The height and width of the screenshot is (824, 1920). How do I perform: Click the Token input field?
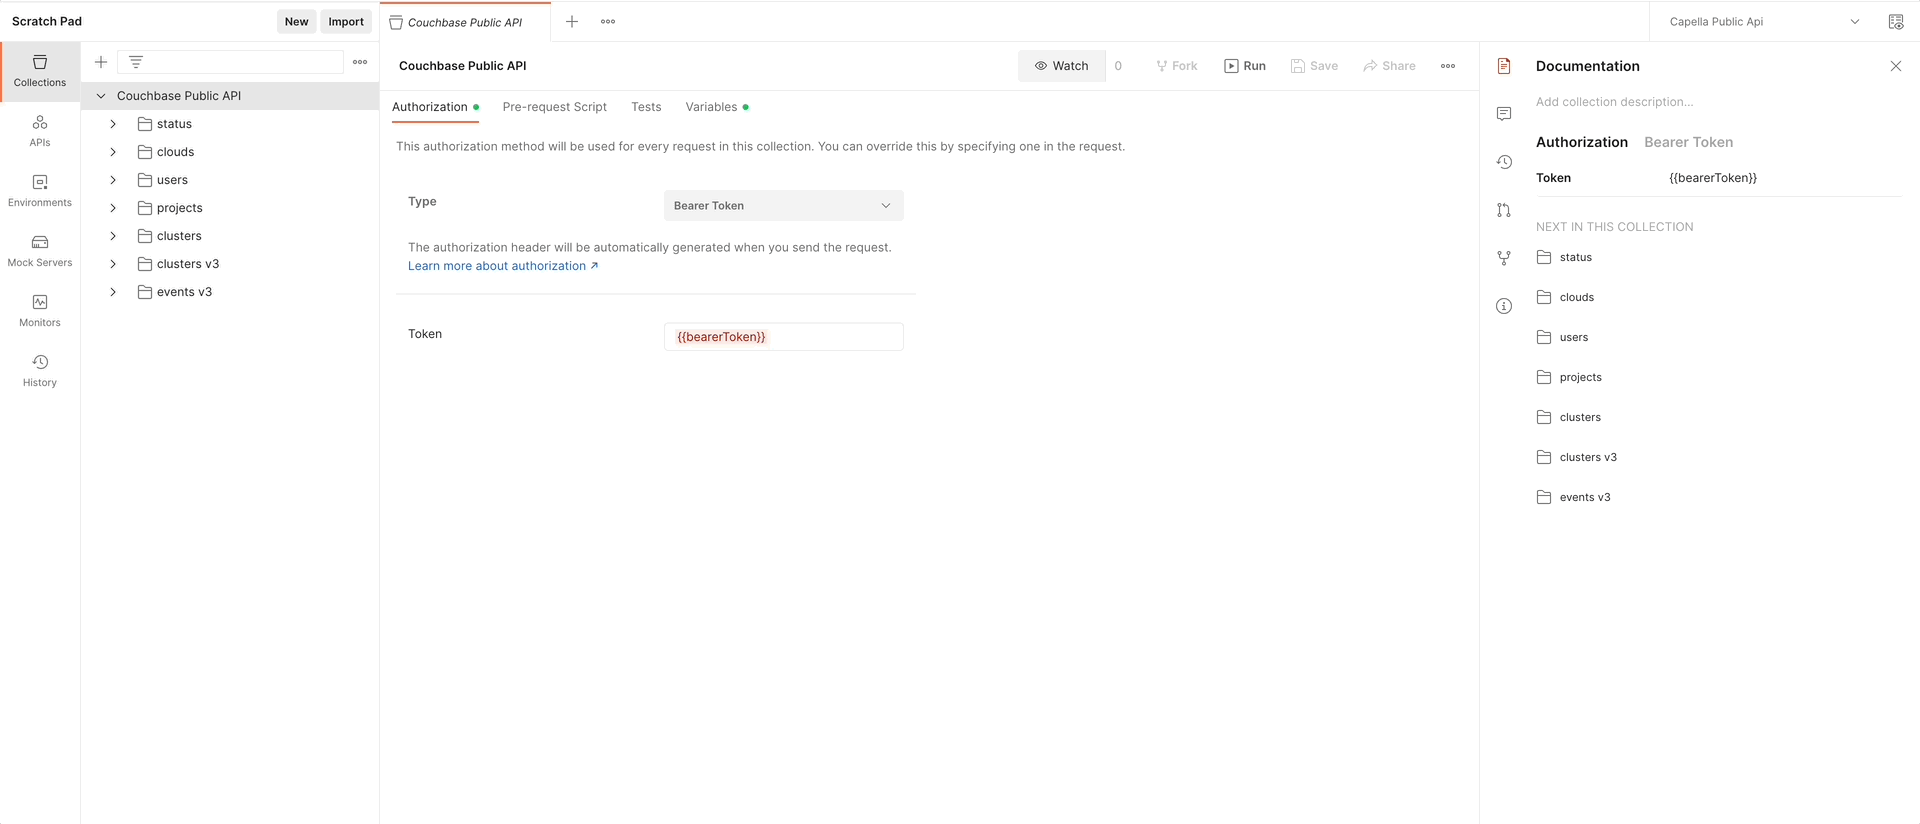pos(783,337)
